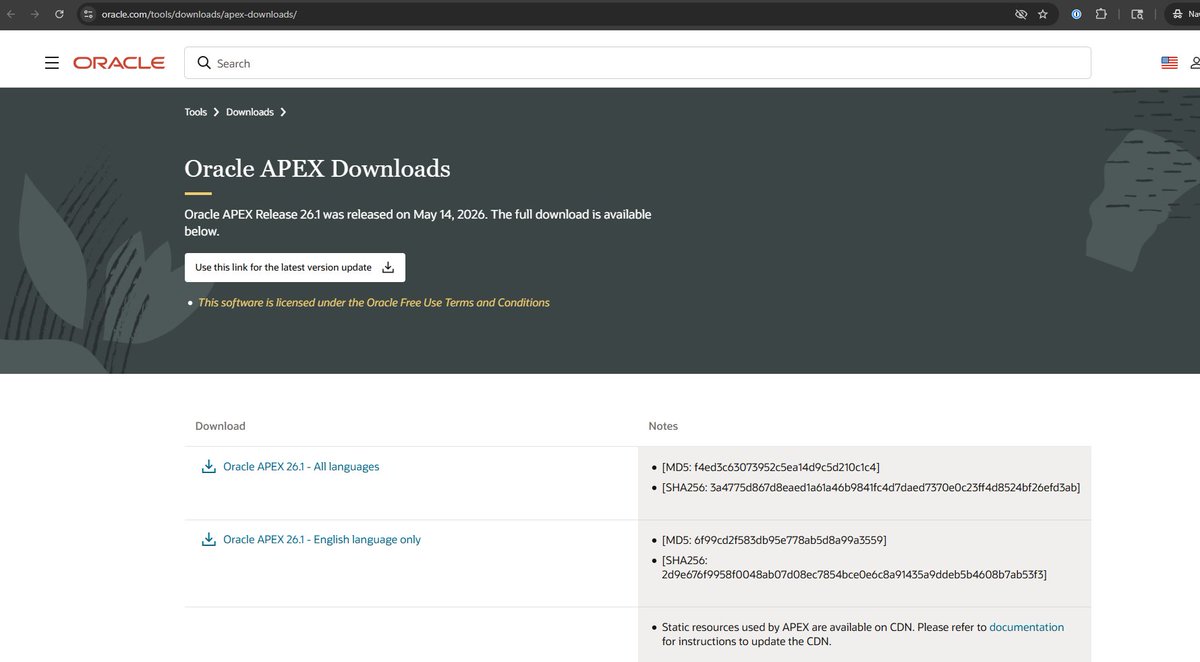The width and height of the screenshot is (1200, 662).
Task: Click download arrow icon in latest version button
Action: pyautogui.click(x=388, y=268)
